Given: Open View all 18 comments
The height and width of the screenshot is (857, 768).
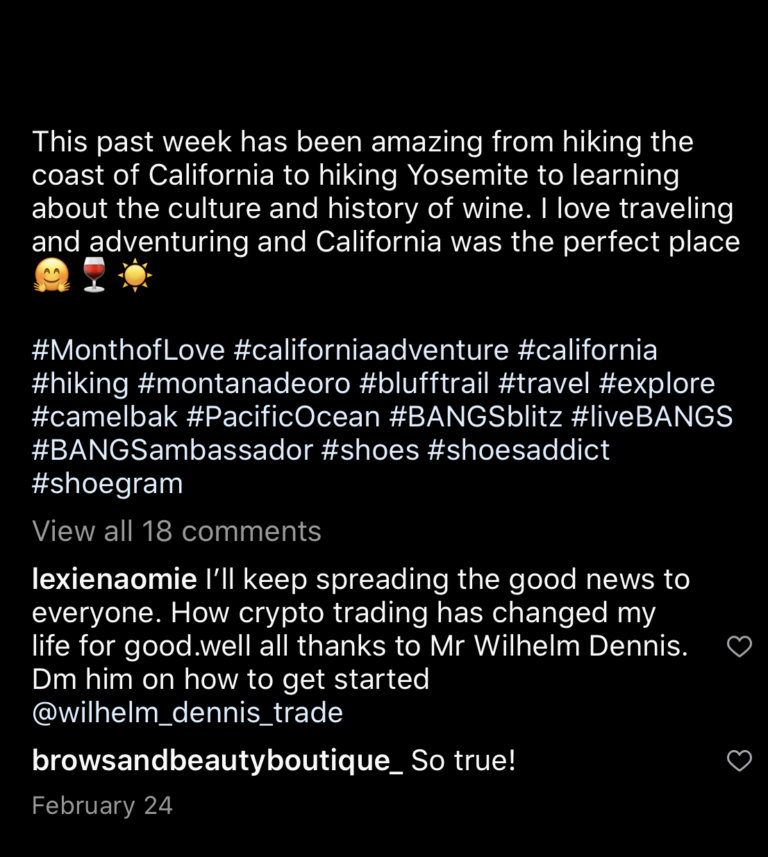Looking at the screenshot, I should pyautogui.click(x=177, y=531).
